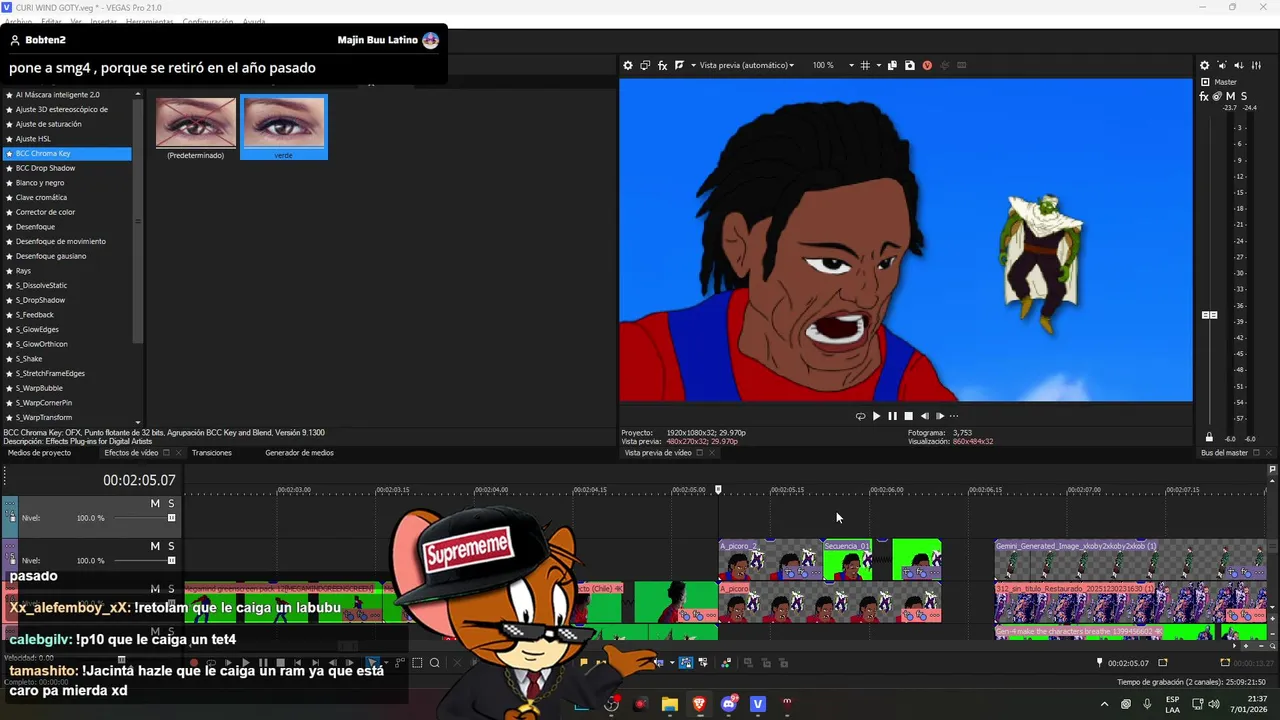Open File Explorer from taskbar
Image resolution: width=1280 pixels, height=720 pixels.
tap(670, 704)
